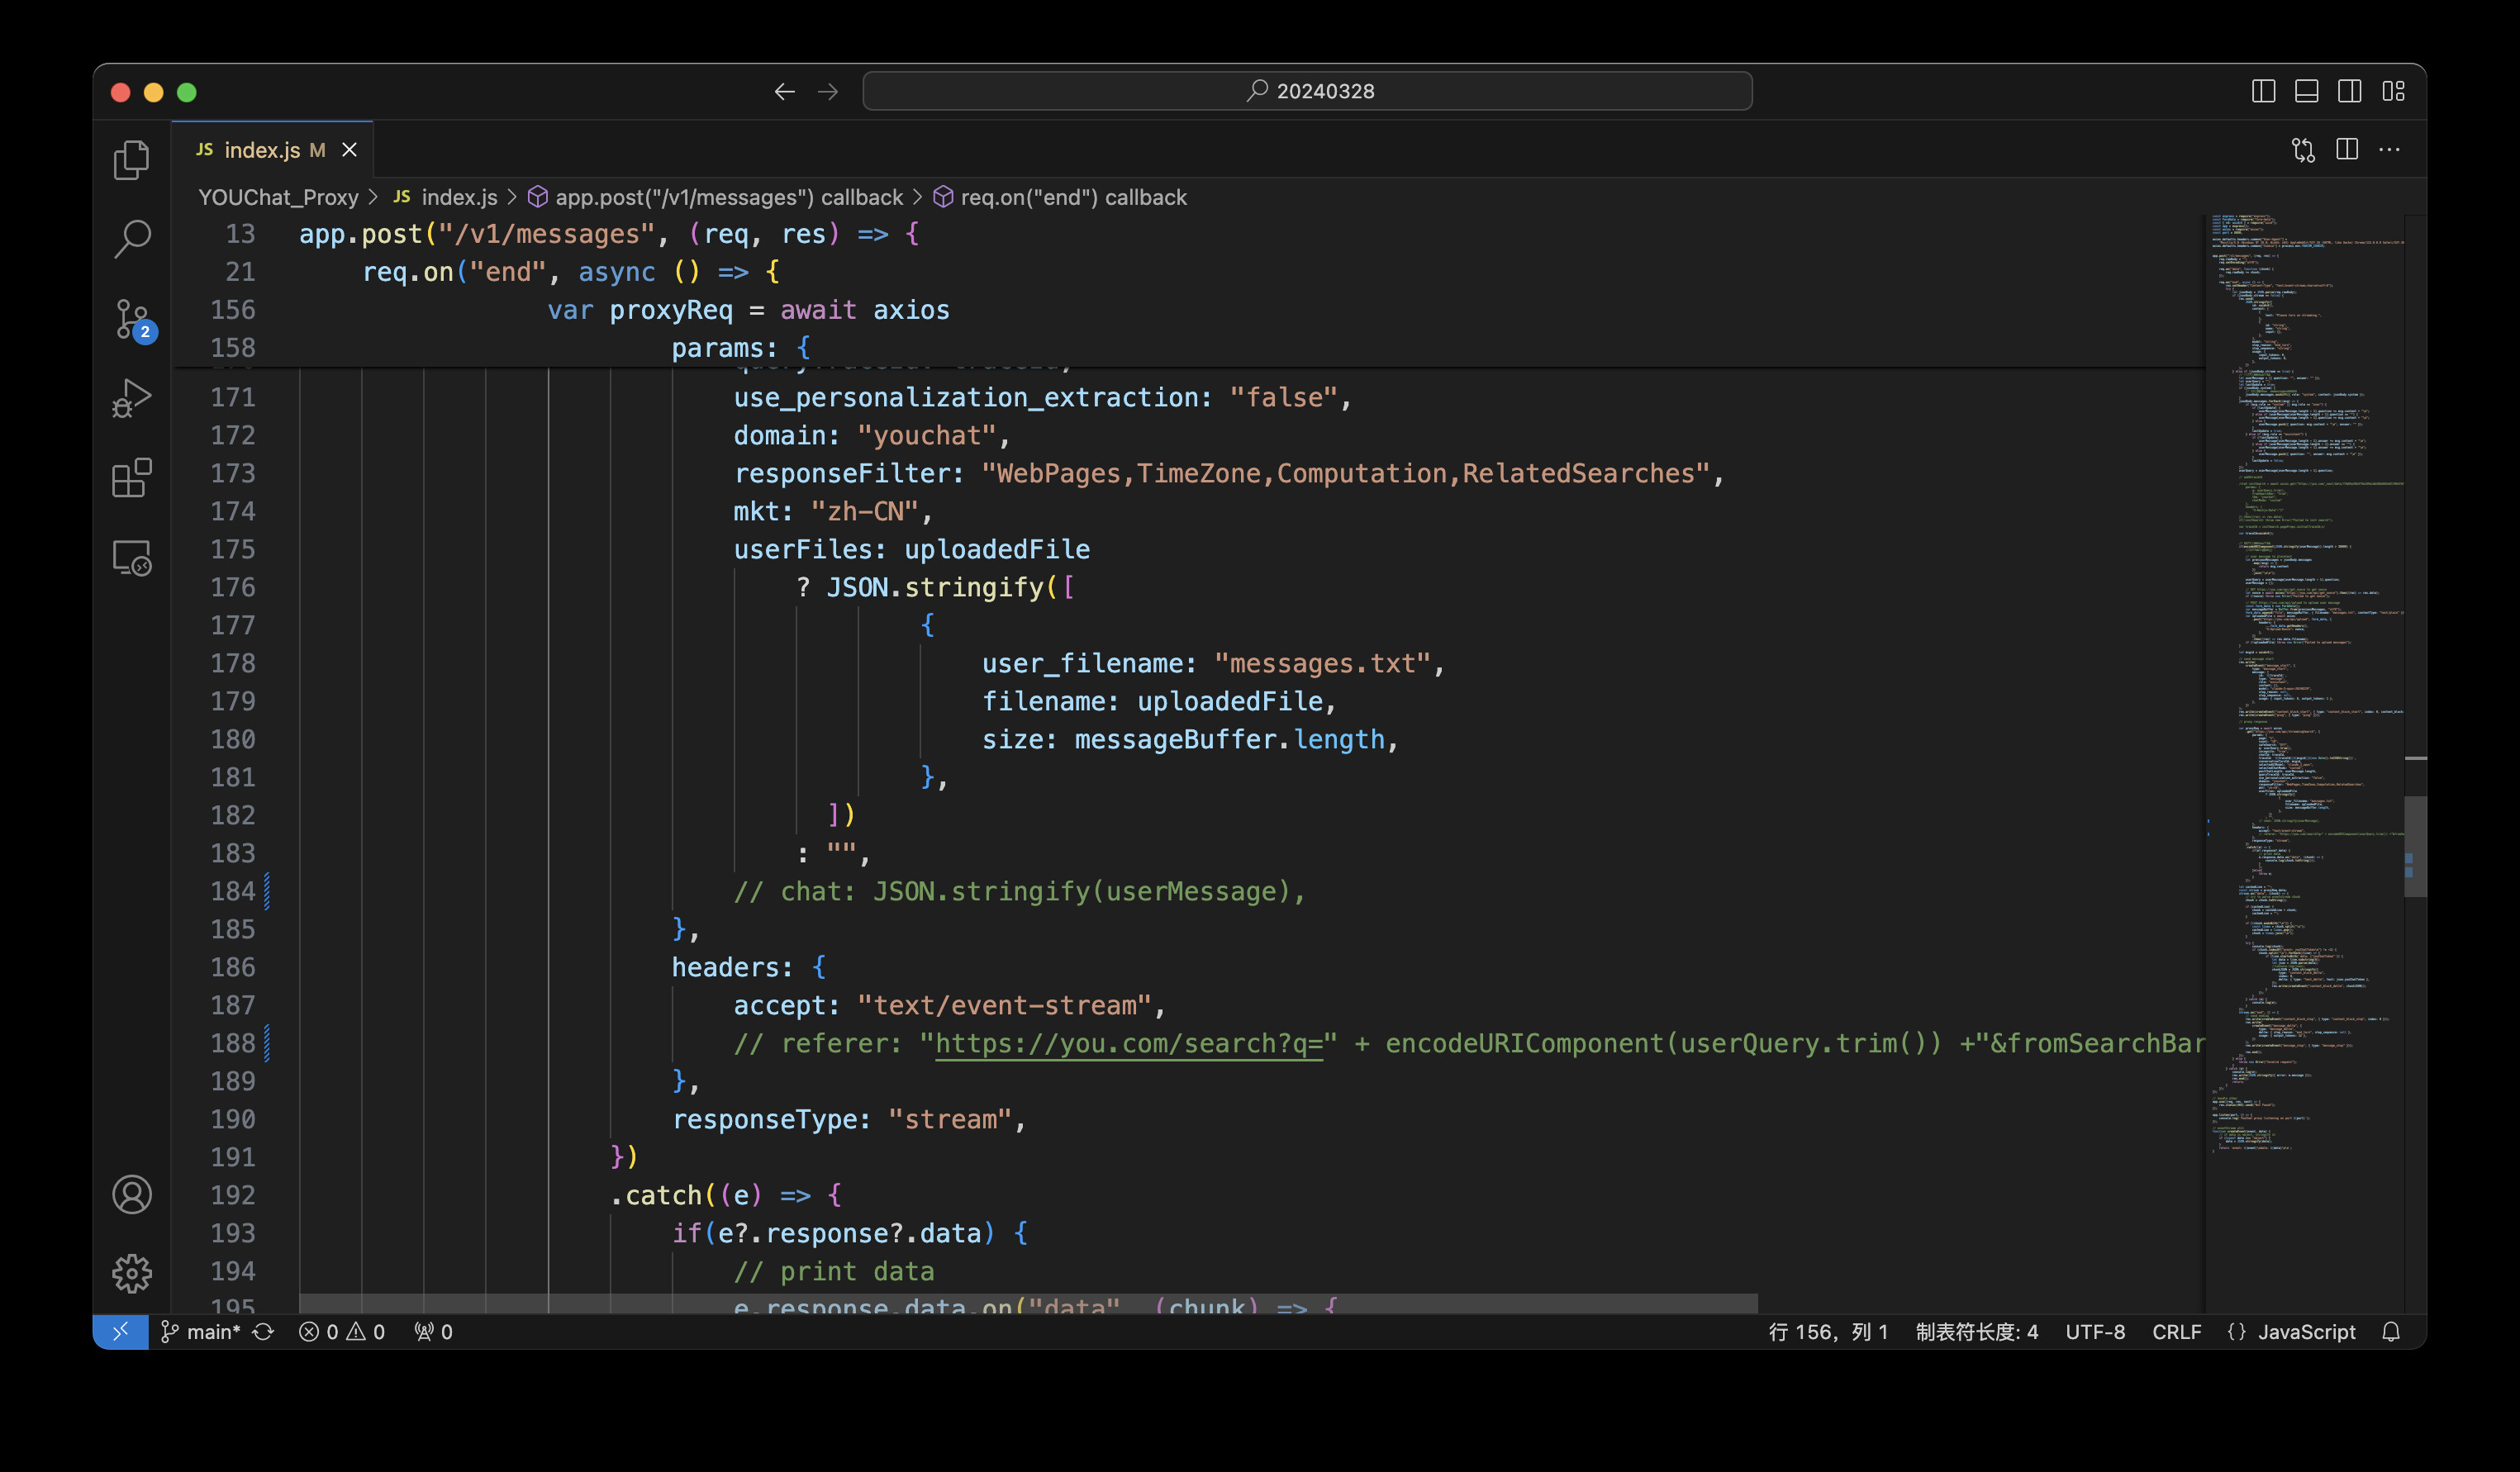This screenshot has width=2520, height=1472.
Task: Open the Search view in activity bar
Action: coord(131,239)
